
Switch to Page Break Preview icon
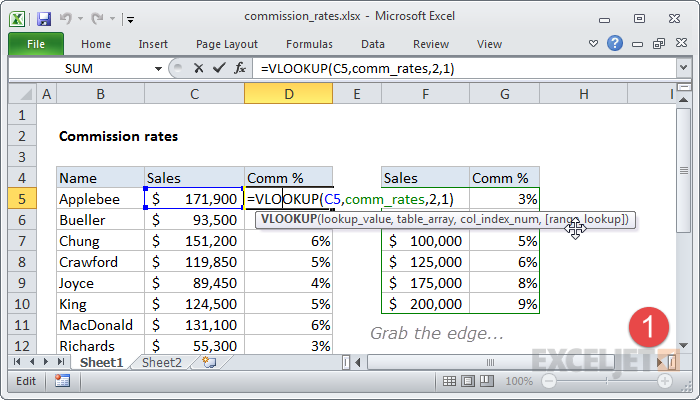[487, 381]
